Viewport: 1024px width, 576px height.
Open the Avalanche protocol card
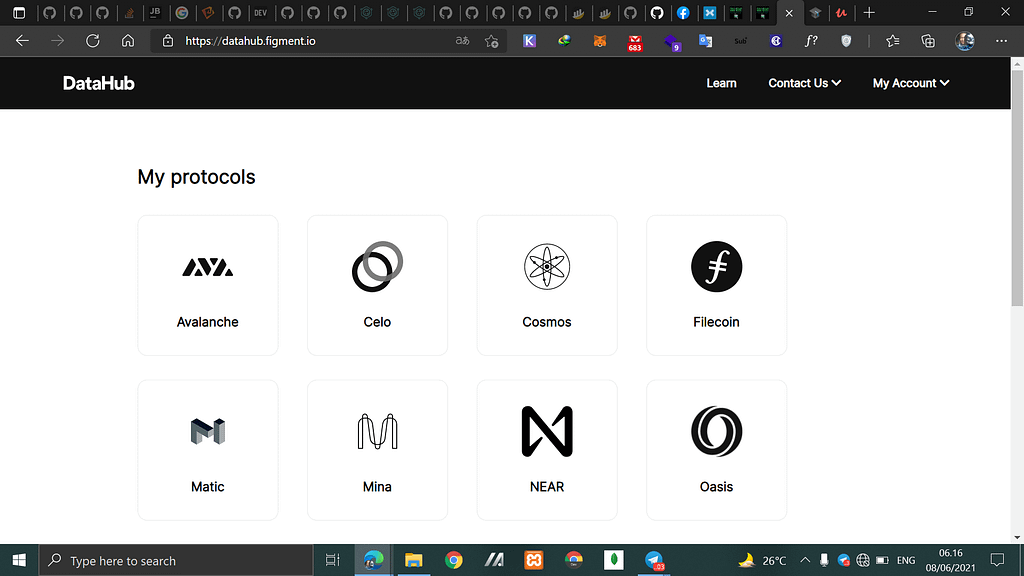(x=208, y=285)
